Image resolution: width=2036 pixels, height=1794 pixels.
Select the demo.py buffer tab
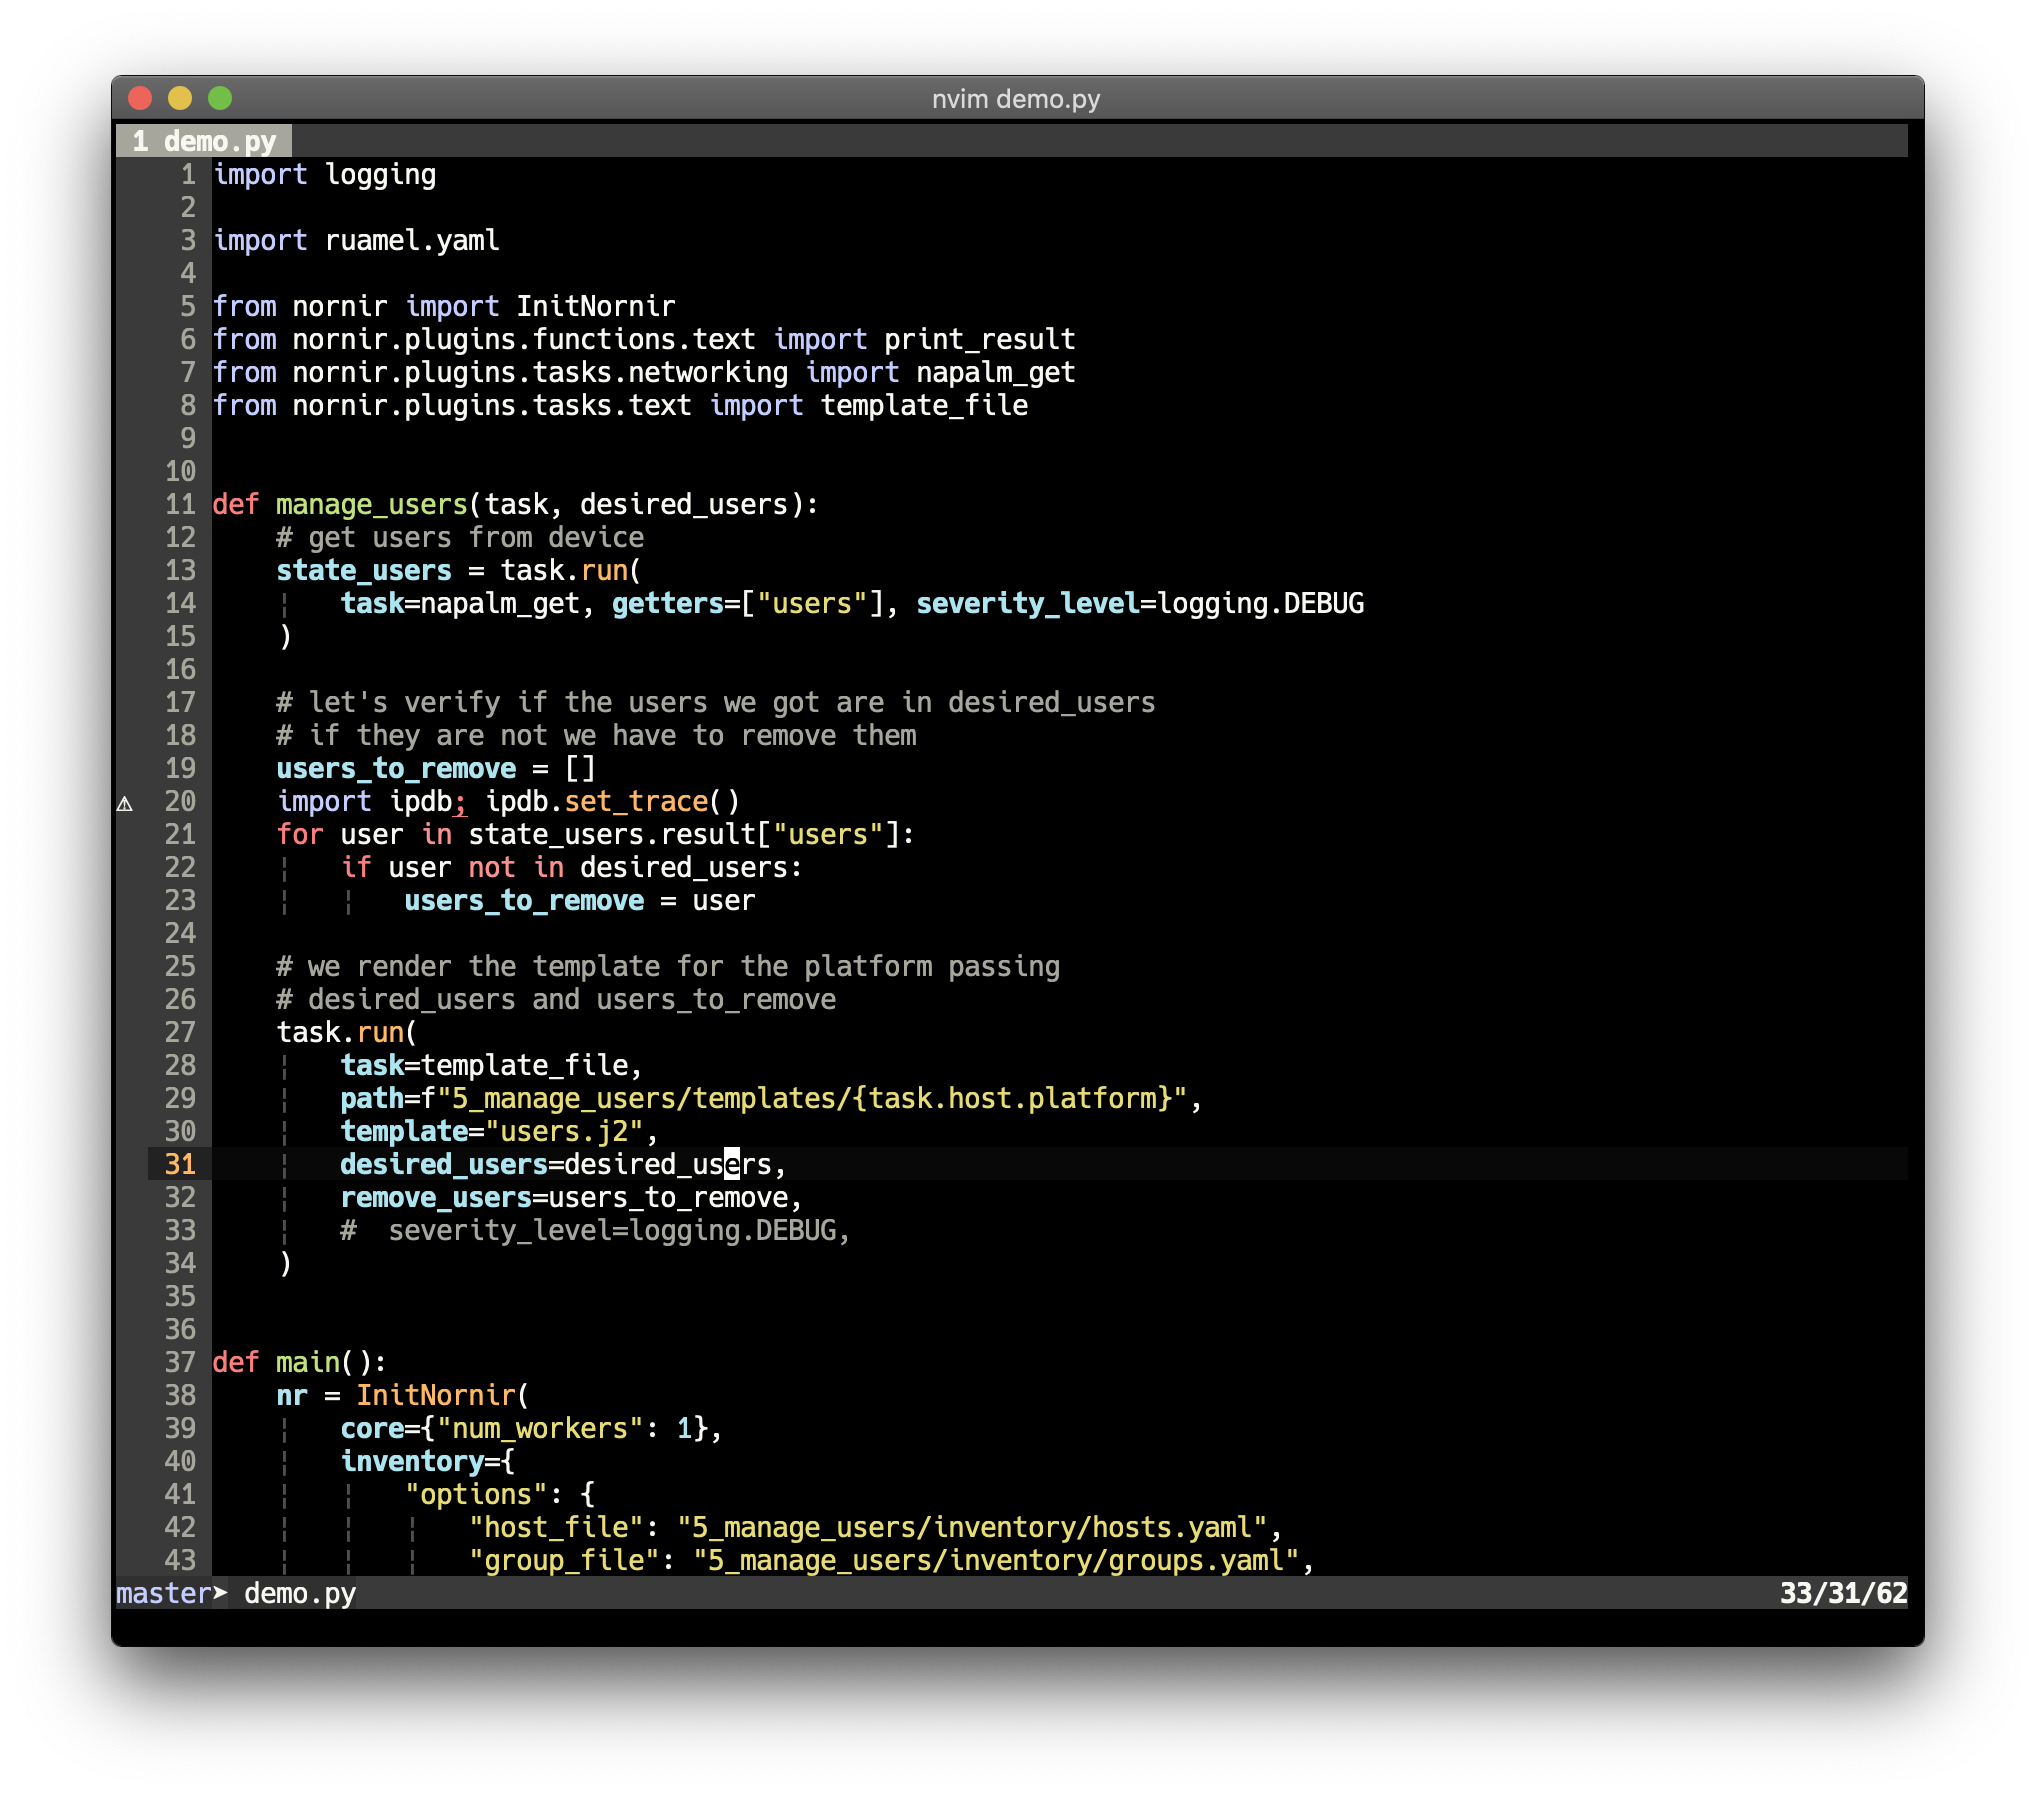(x=204, y=141)
